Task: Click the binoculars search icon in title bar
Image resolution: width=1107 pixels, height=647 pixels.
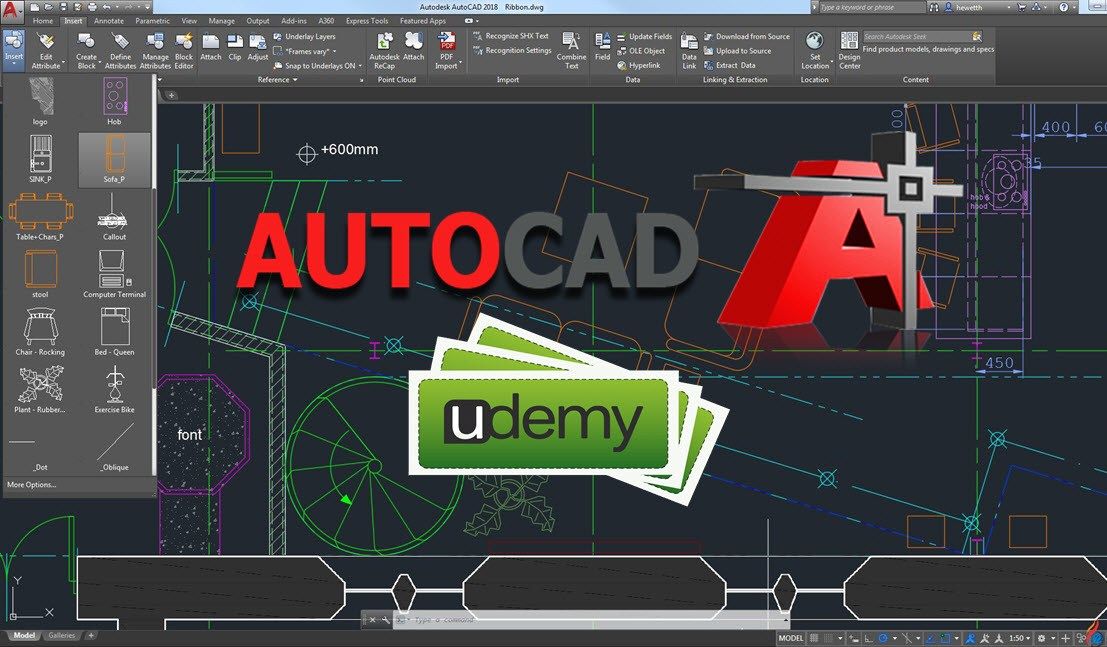Action: click(x=935, y=7)
